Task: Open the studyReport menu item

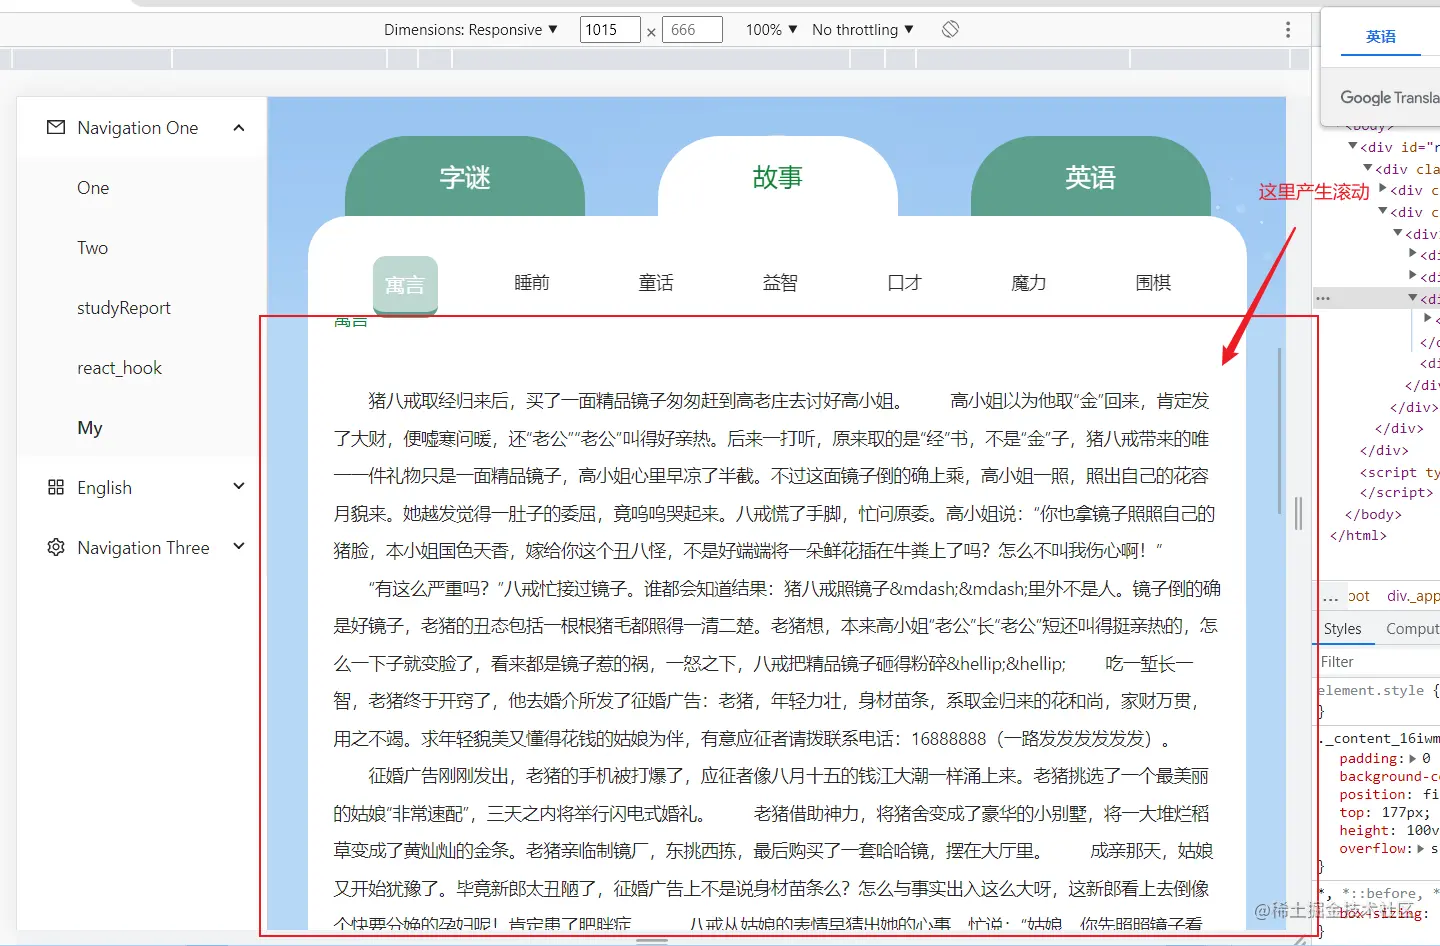Action: tap(142, 308)
